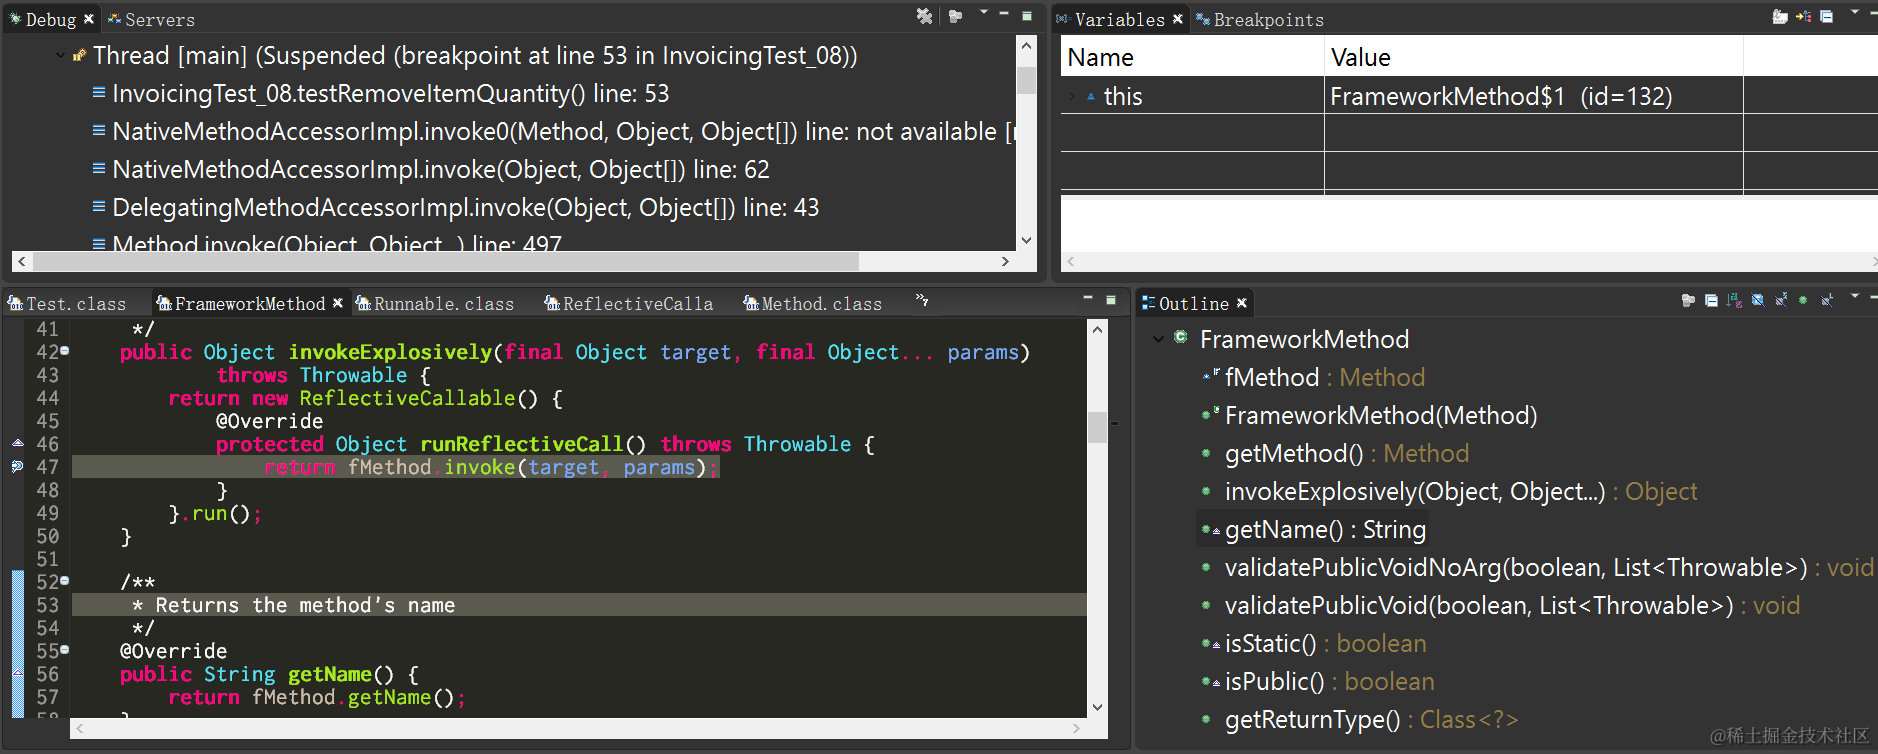The height and width of the screenshot is (754, 1878).
Task: Toggle Hide Fields in Outline toolbar
Action: pyautogui.click(x=1758, y=300)
